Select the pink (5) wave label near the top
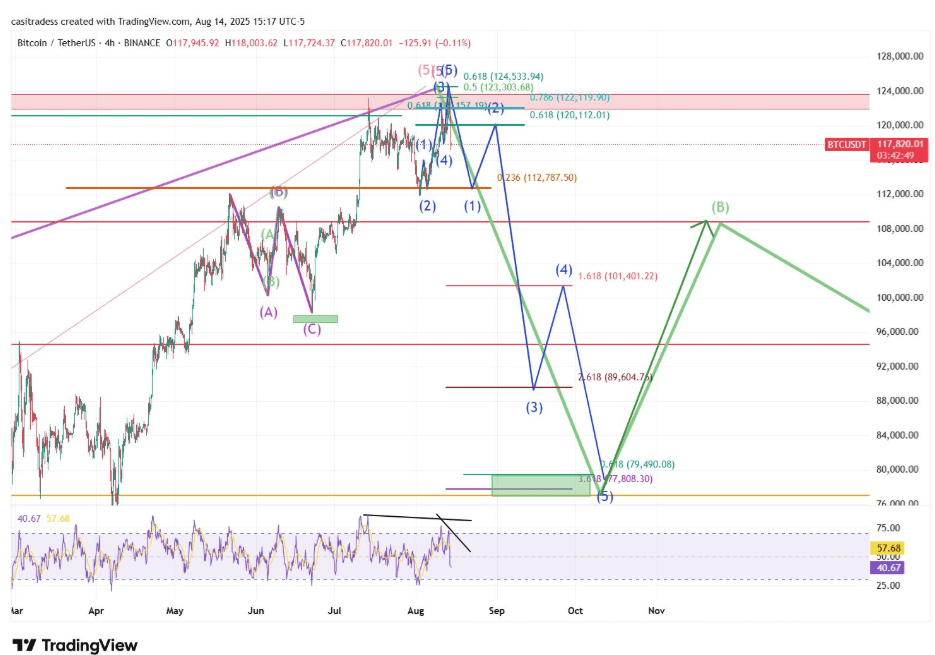The height and width of the screenshot is (655, 935). tap(424, 70)
